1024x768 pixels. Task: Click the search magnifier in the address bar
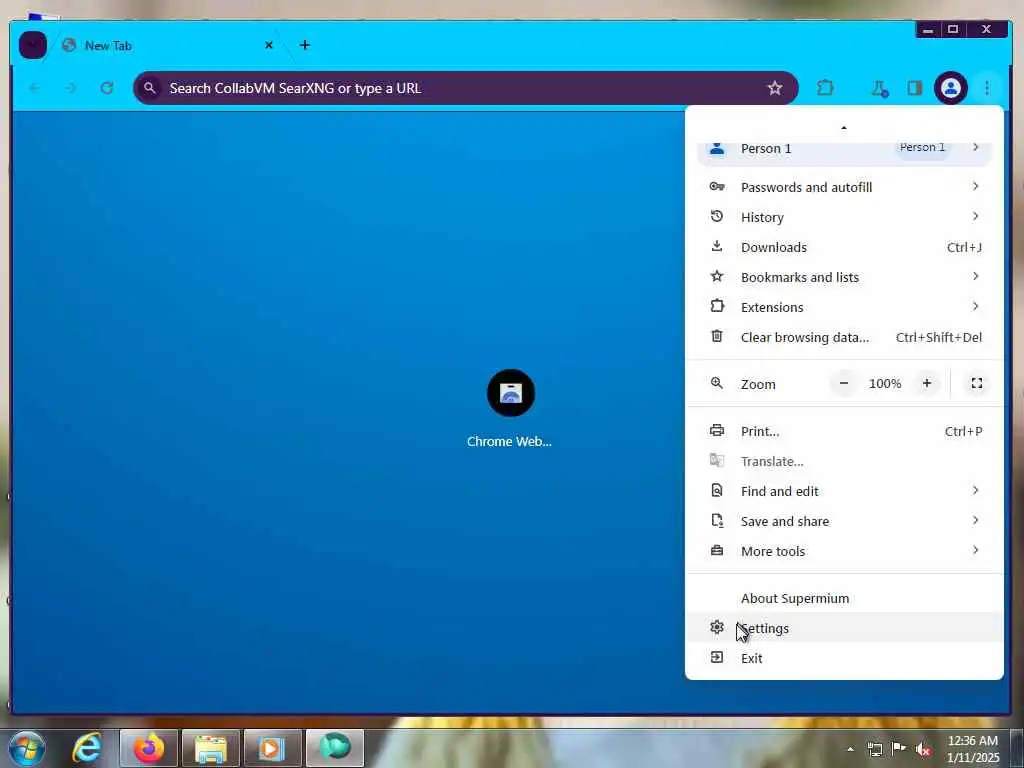pyautogui.click(x=150, y=88)
